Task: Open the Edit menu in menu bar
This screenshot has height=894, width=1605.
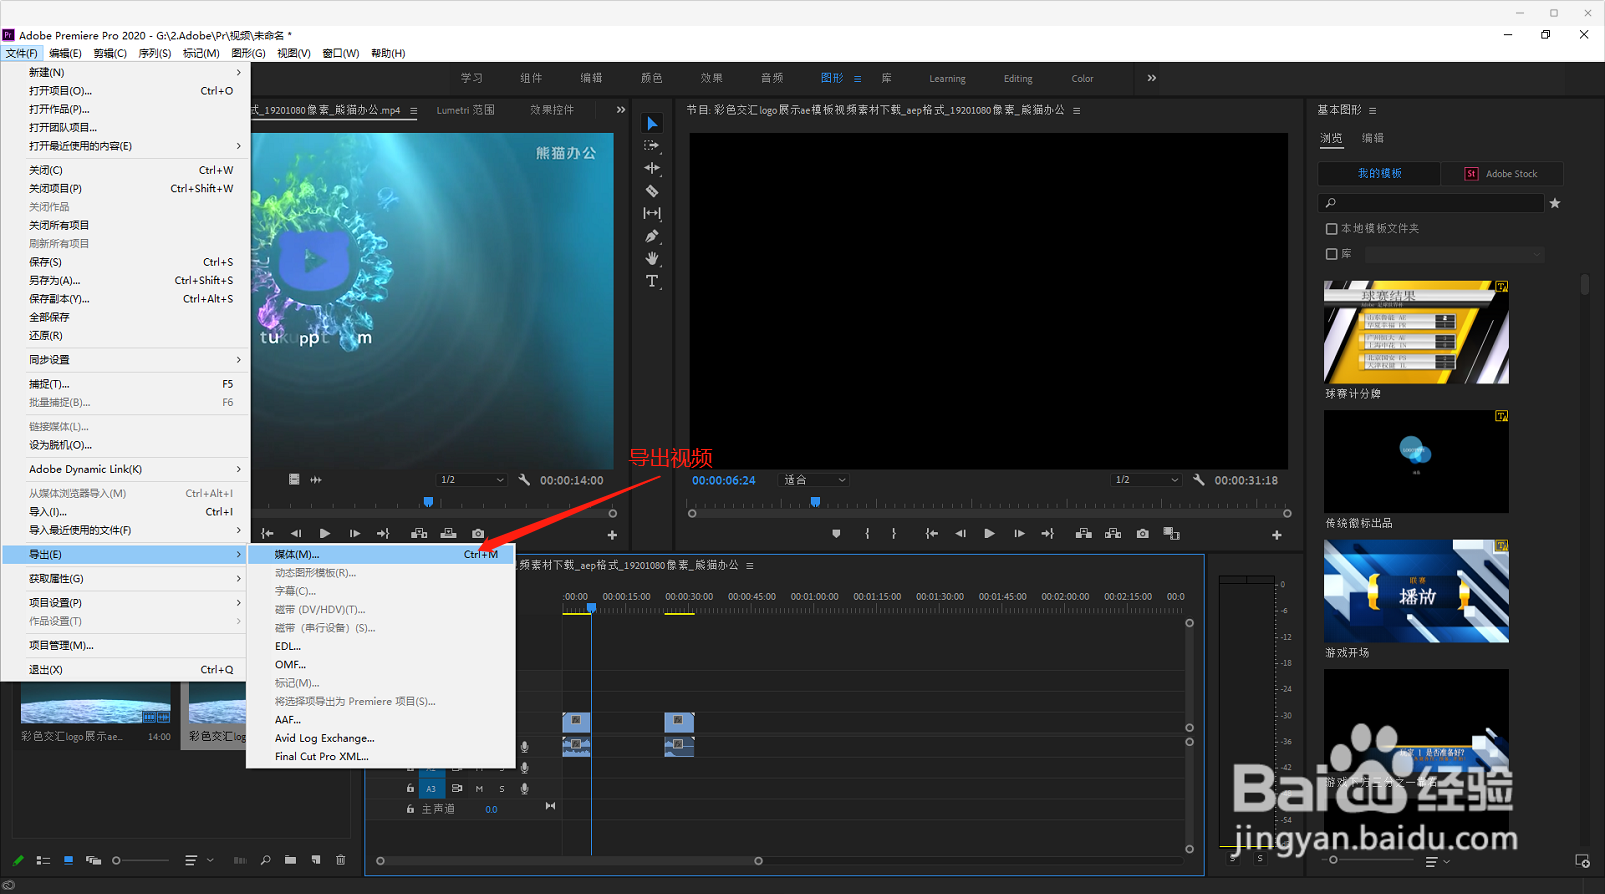Action: (65, 53)
